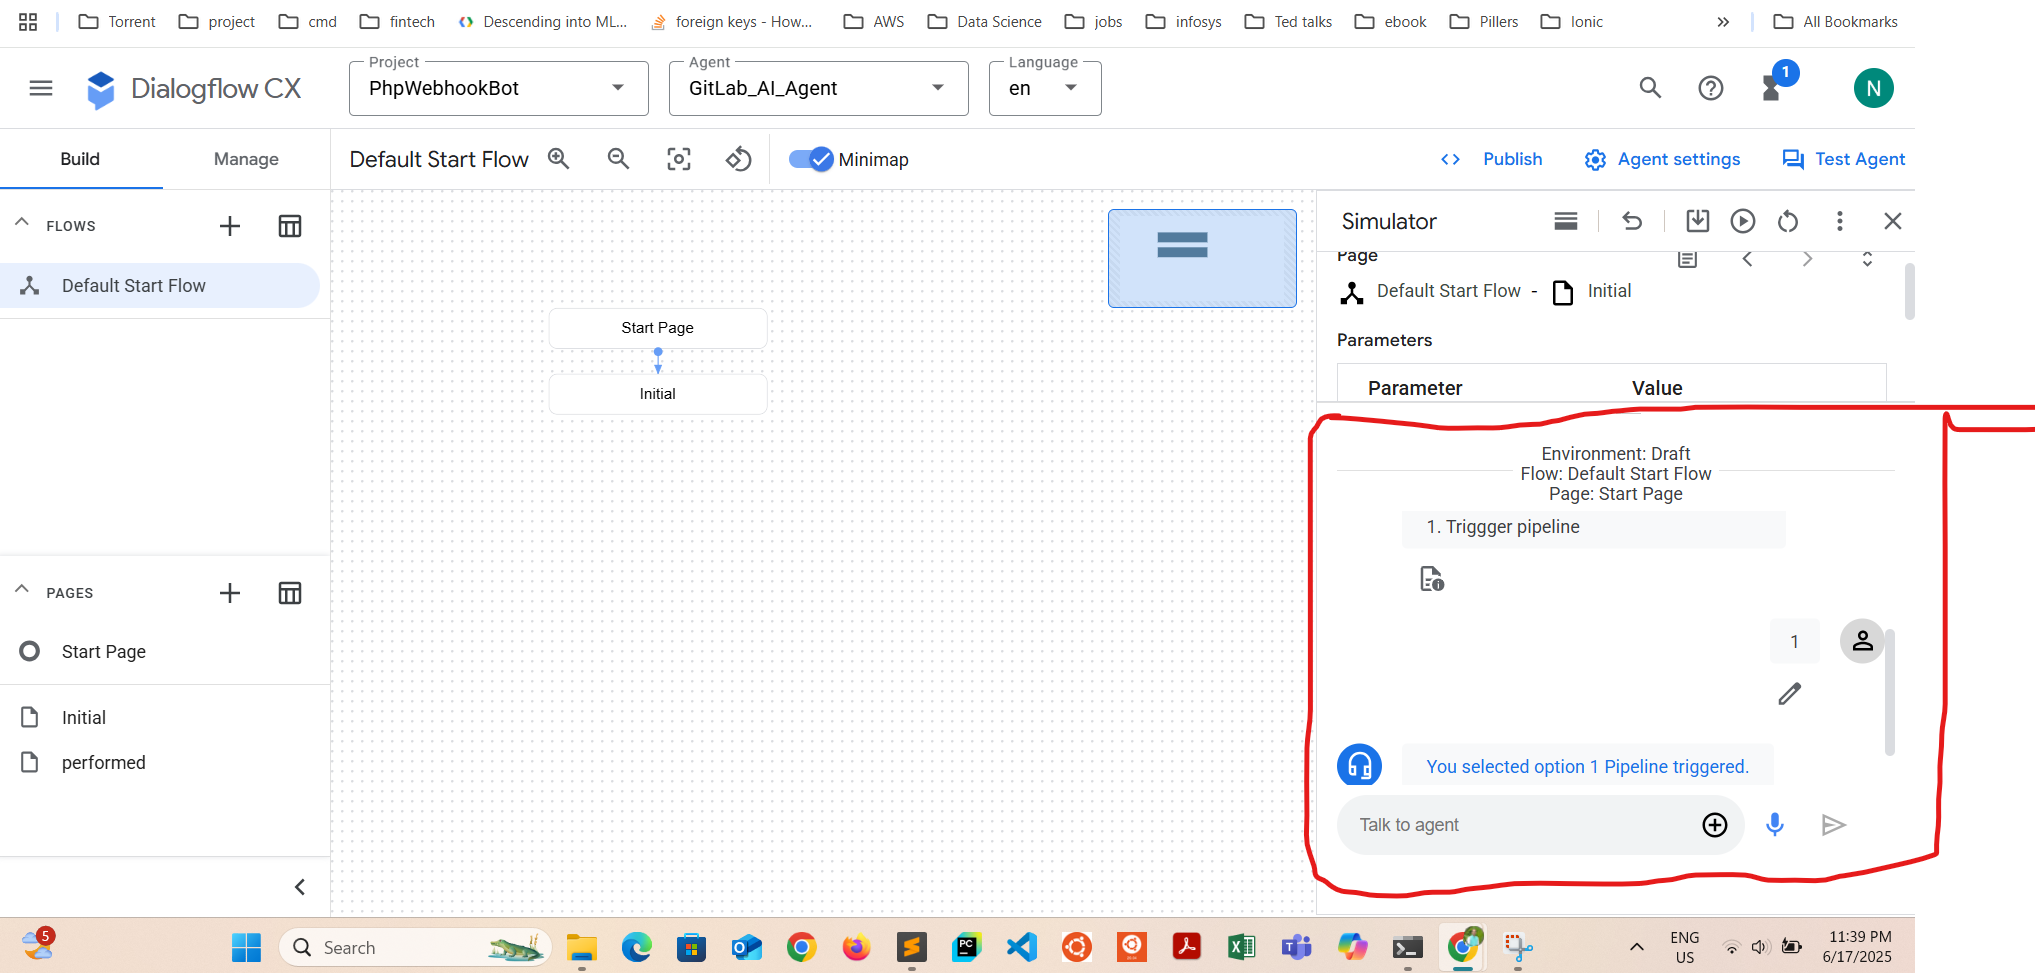Select the Initial node on the canvas
The width and height of the screenshot is (2035, 973).
[658, 394]
